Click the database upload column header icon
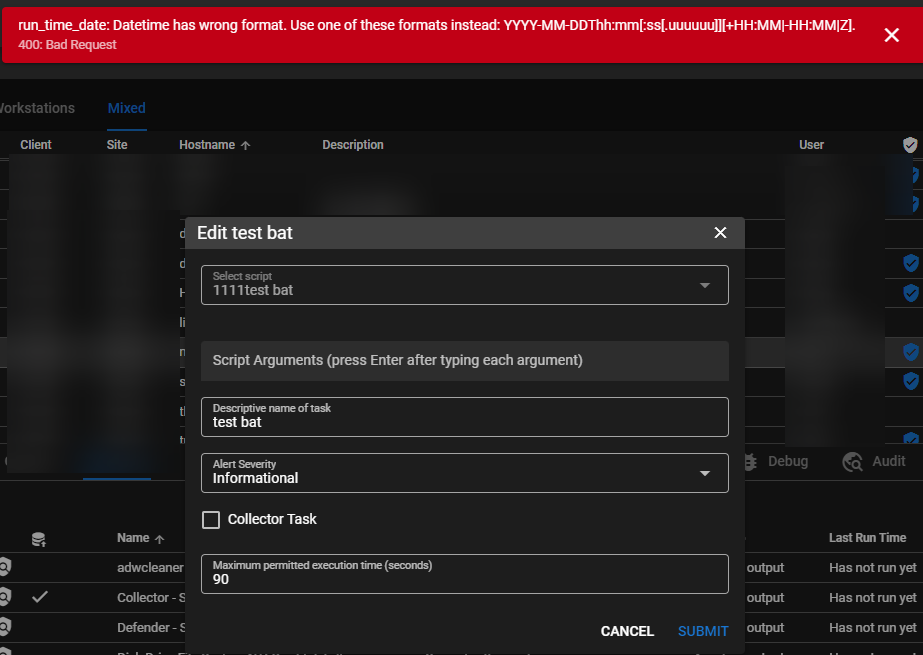The image size is (923, 655). pos(38,537)
